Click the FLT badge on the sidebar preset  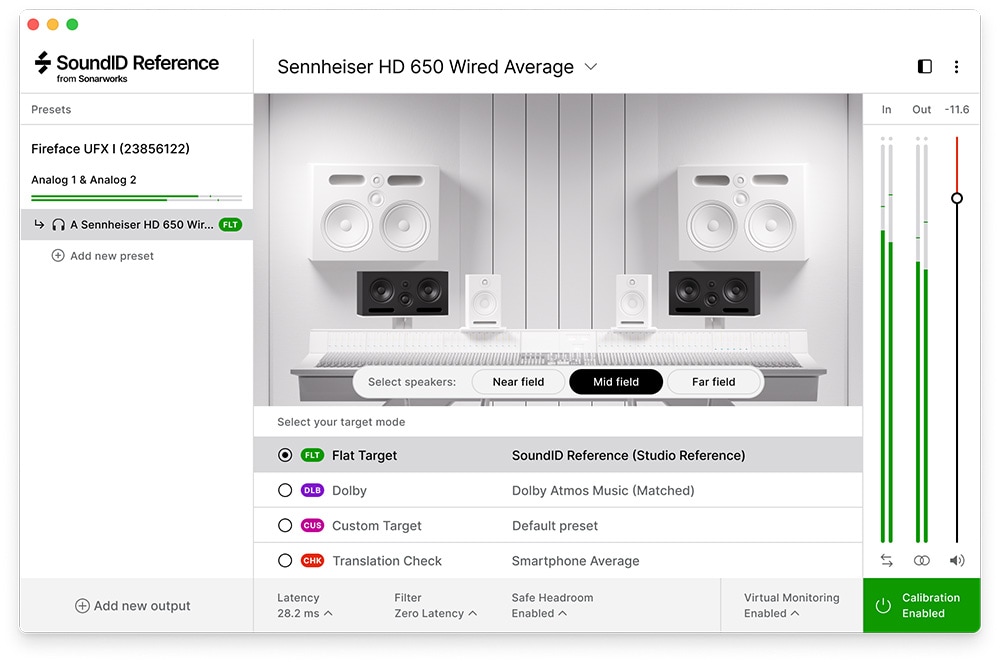230,224
